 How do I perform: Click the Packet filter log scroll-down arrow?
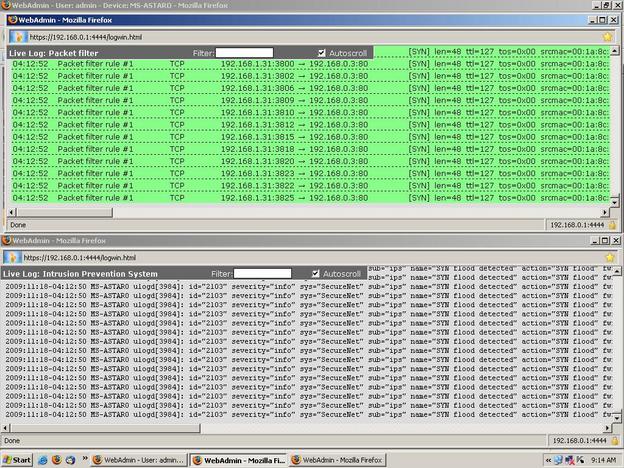[615, 203]
